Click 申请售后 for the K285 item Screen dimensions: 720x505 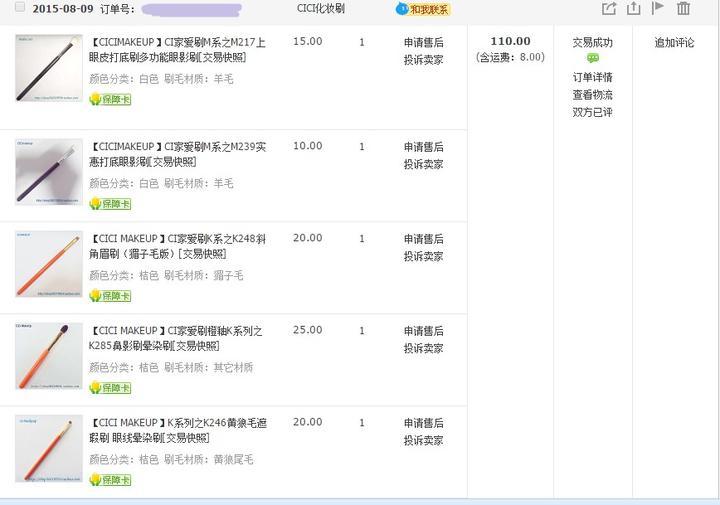tap(423, 331)
